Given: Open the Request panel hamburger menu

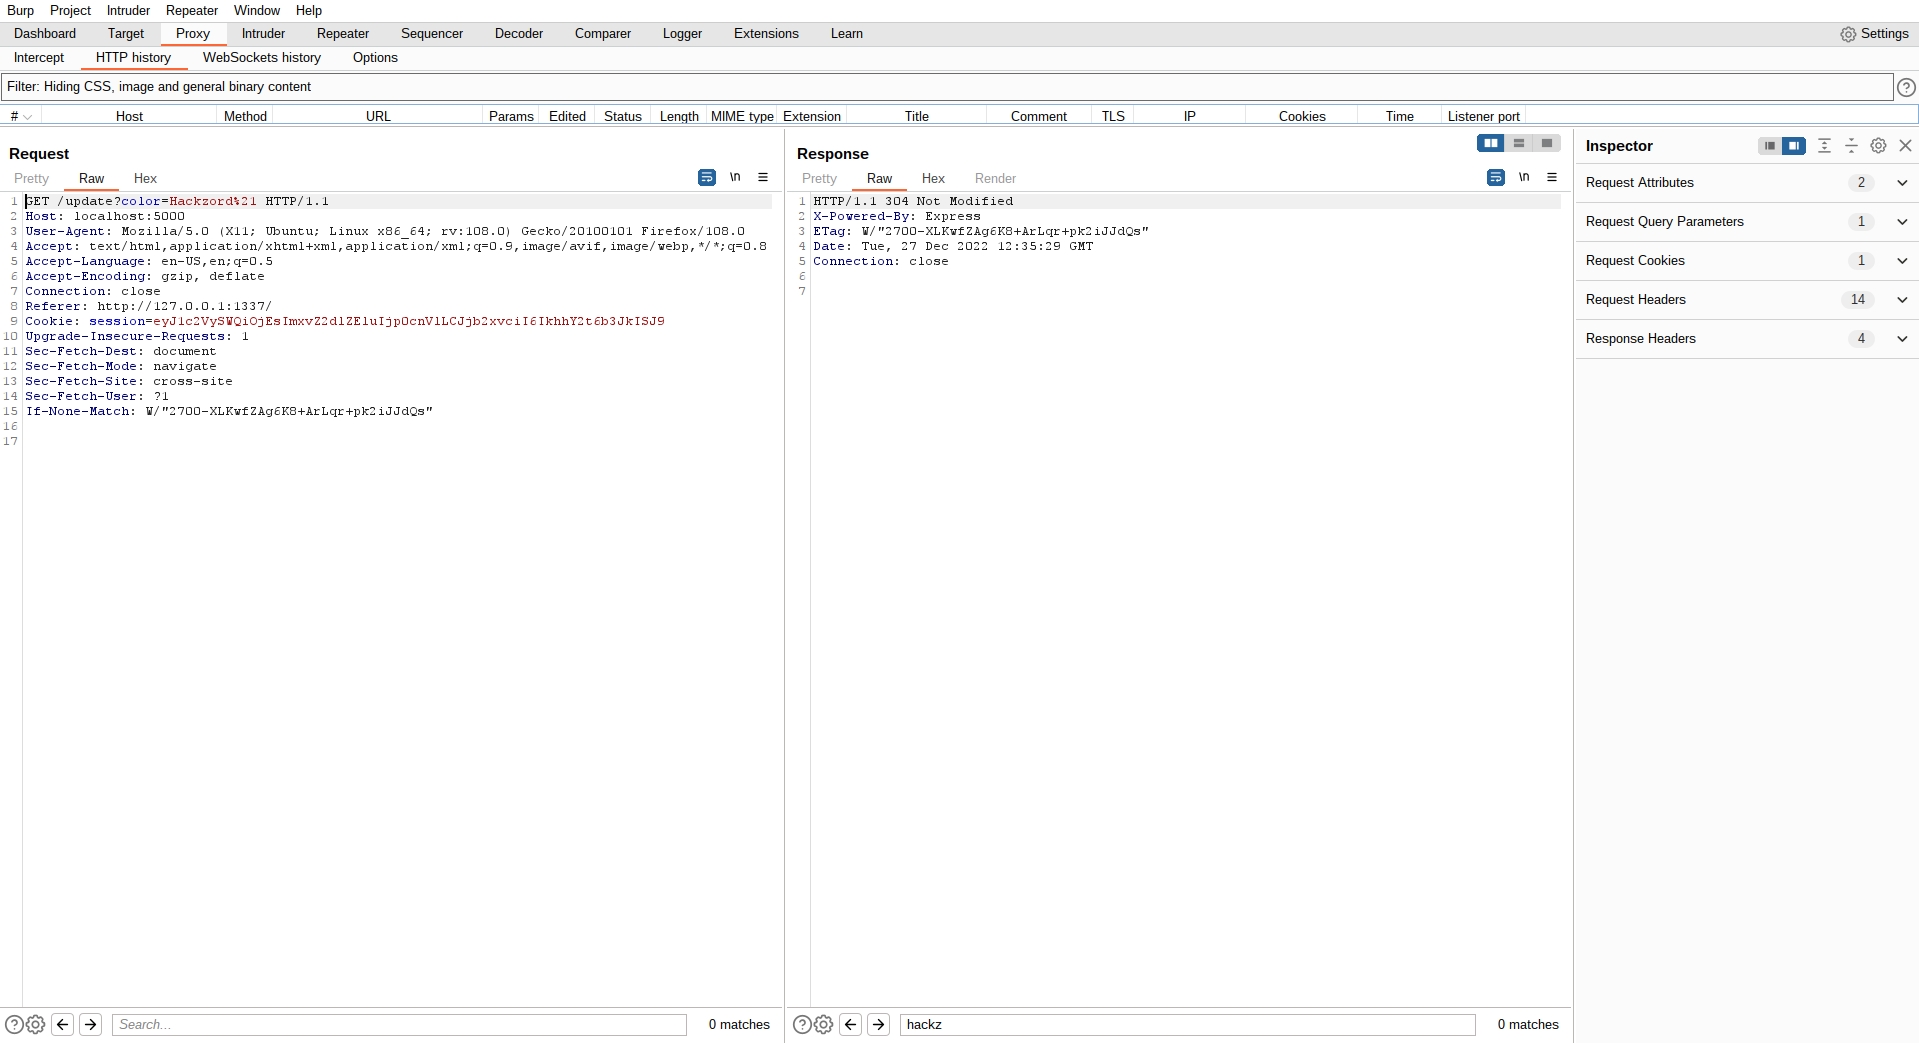Looking at the screenshot, I should point(763,177).
